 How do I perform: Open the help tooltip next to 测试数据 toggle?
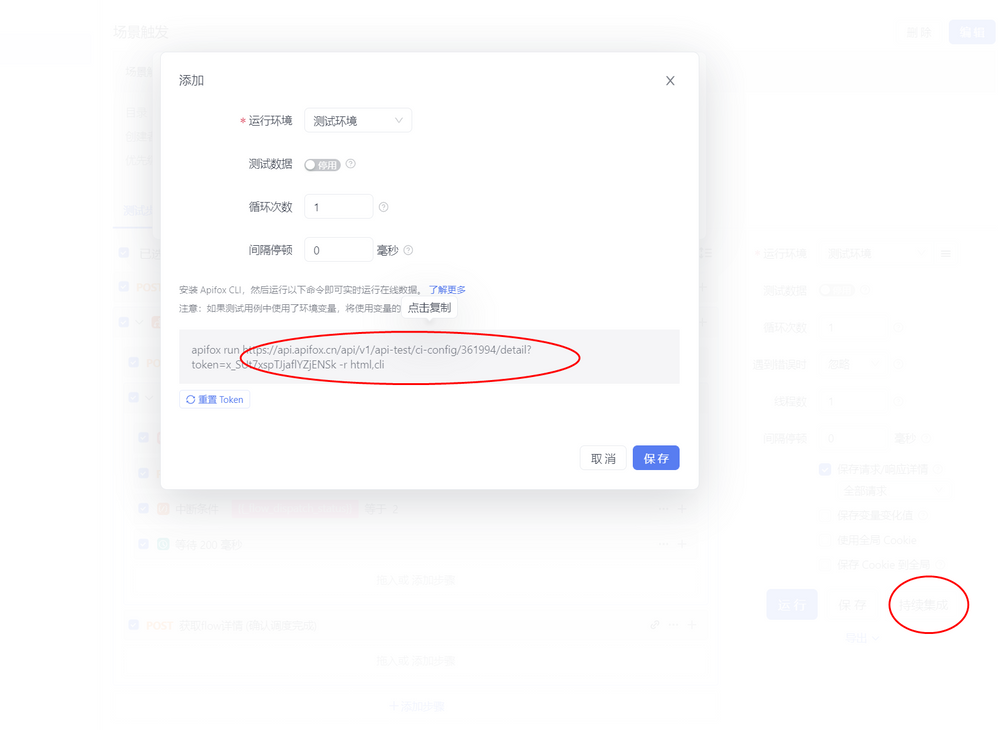coord(349,164)
